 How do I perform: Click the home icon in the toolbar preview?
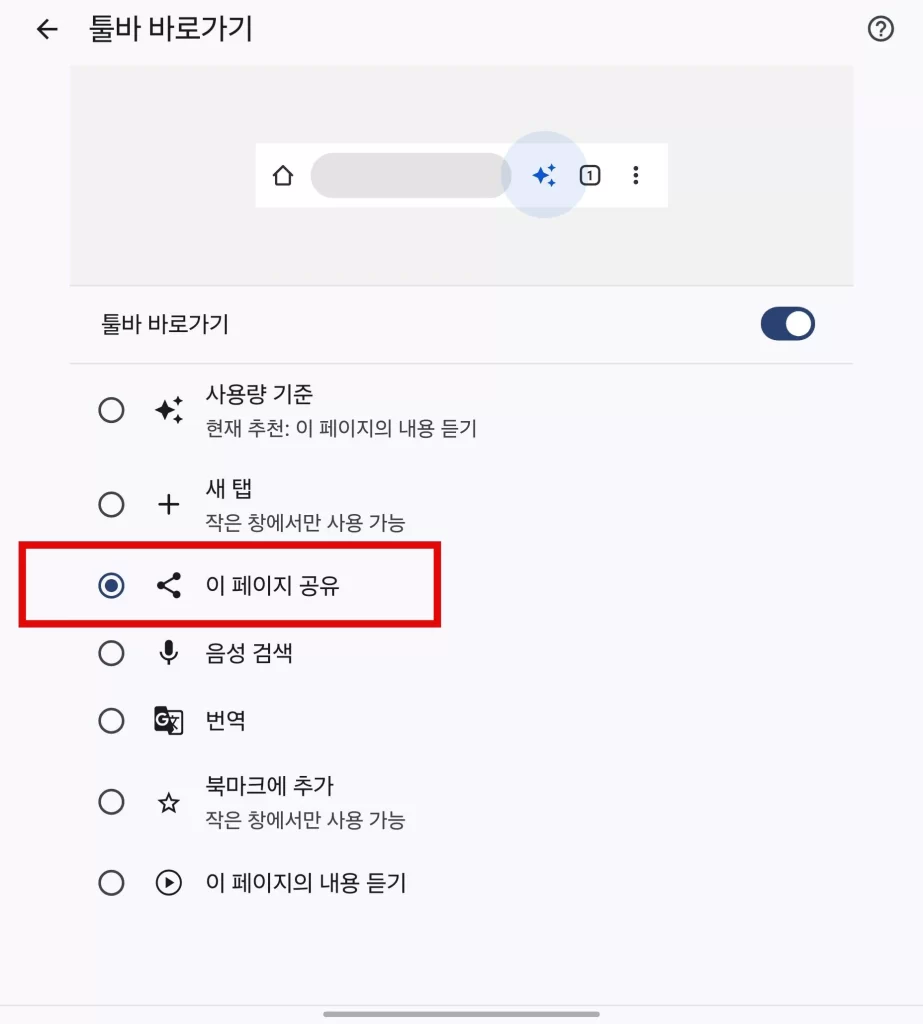tap(284, 175)
